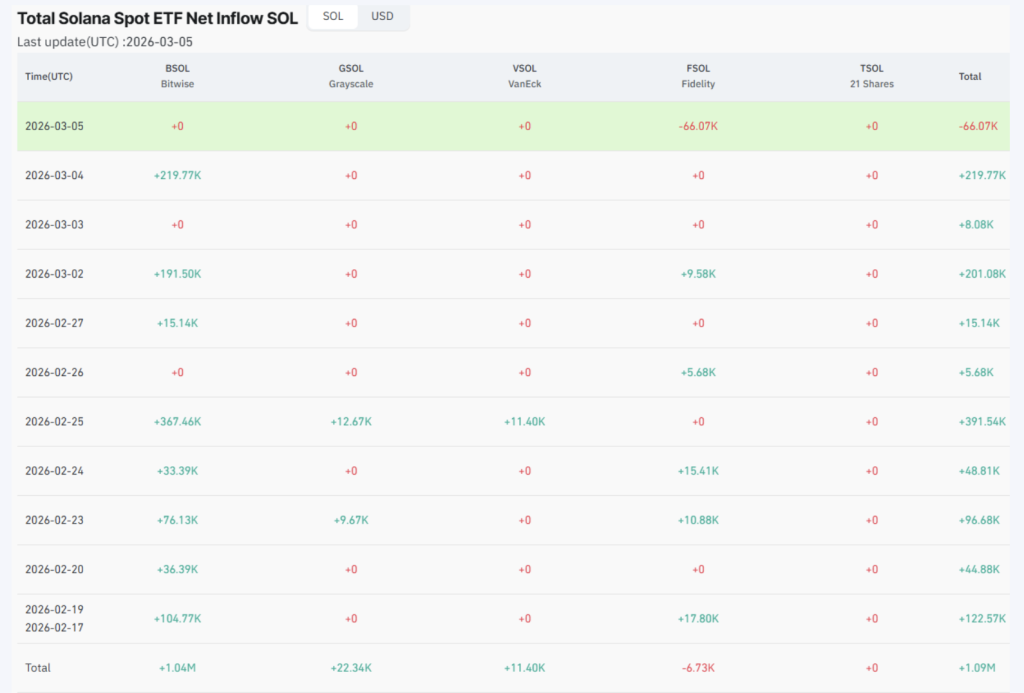This screenshot has height=693, width=1024.
Task: Click the GSOL Grayscale column header
Action: [x=351, y=76]
